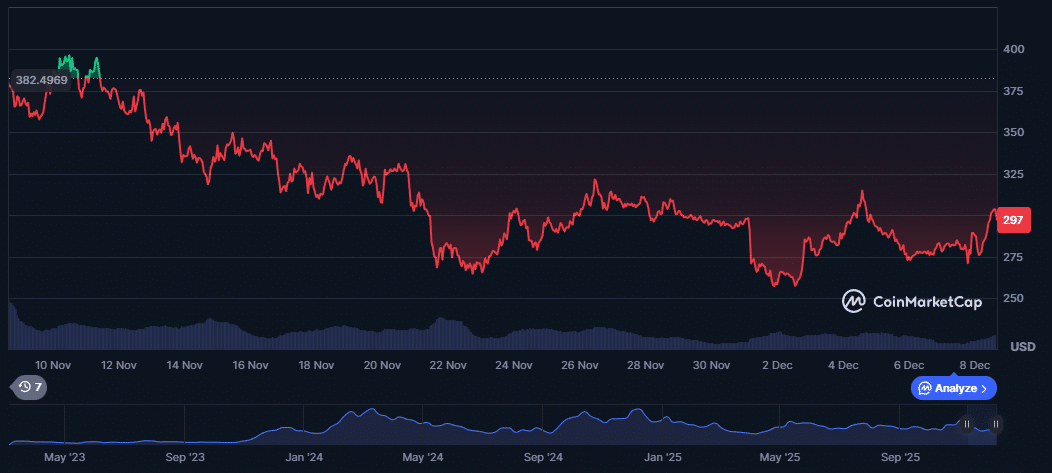1052x473 pixels.
Task: Click the green peak segment of price line
Action: [x=68, y=62]
